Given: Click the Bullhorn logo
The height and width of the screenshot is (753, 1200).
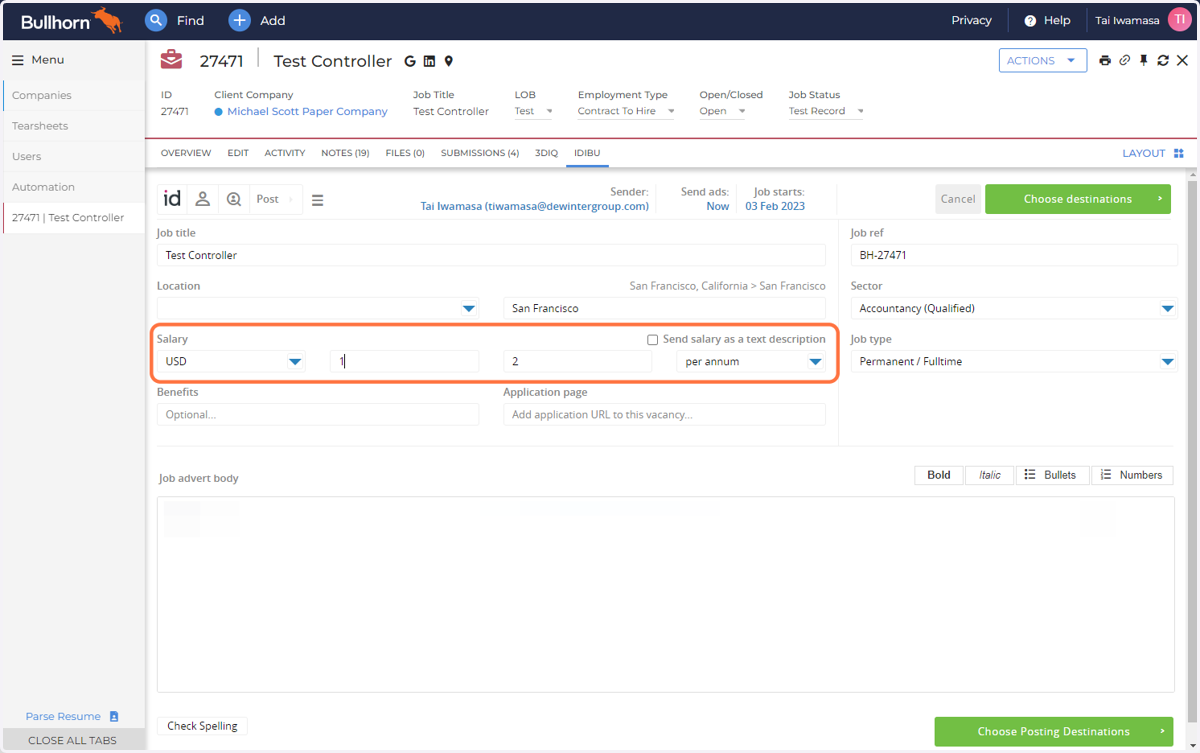Looking at the screenshot, I should pyautogui.click(x=71, y=20).
